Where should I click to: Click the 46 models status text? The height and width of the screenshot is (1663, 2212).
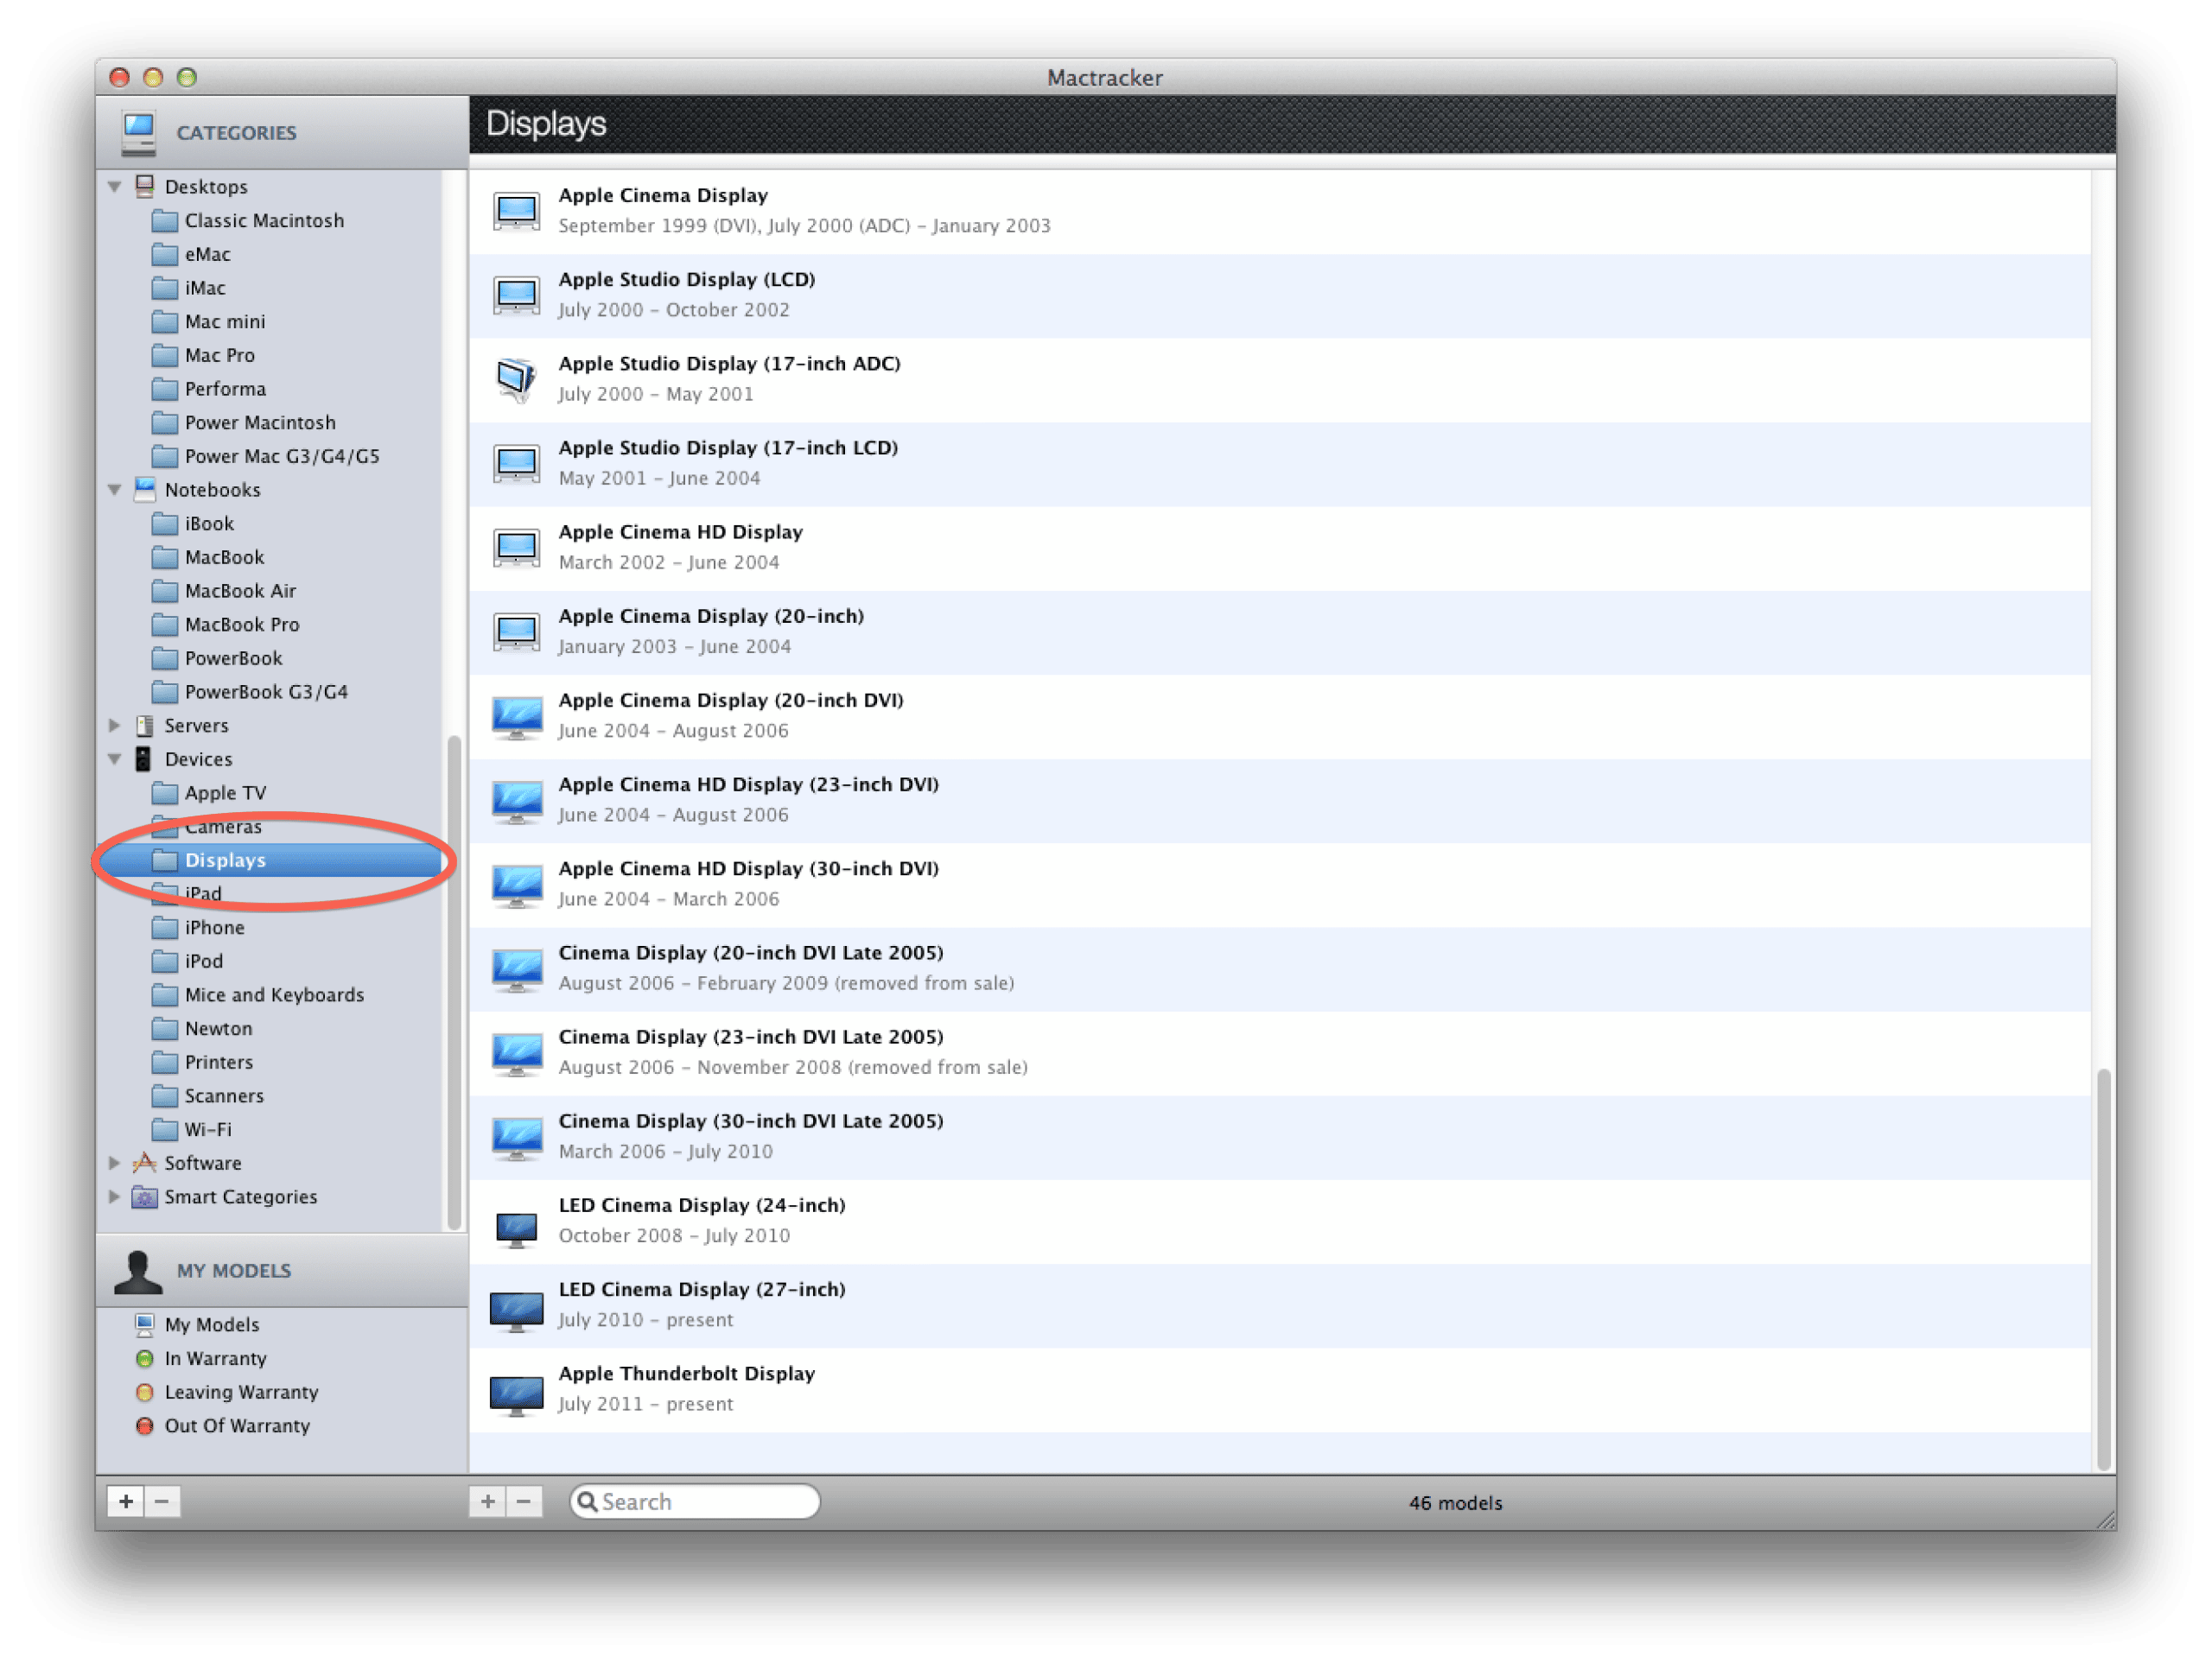click(1455, 1503)
